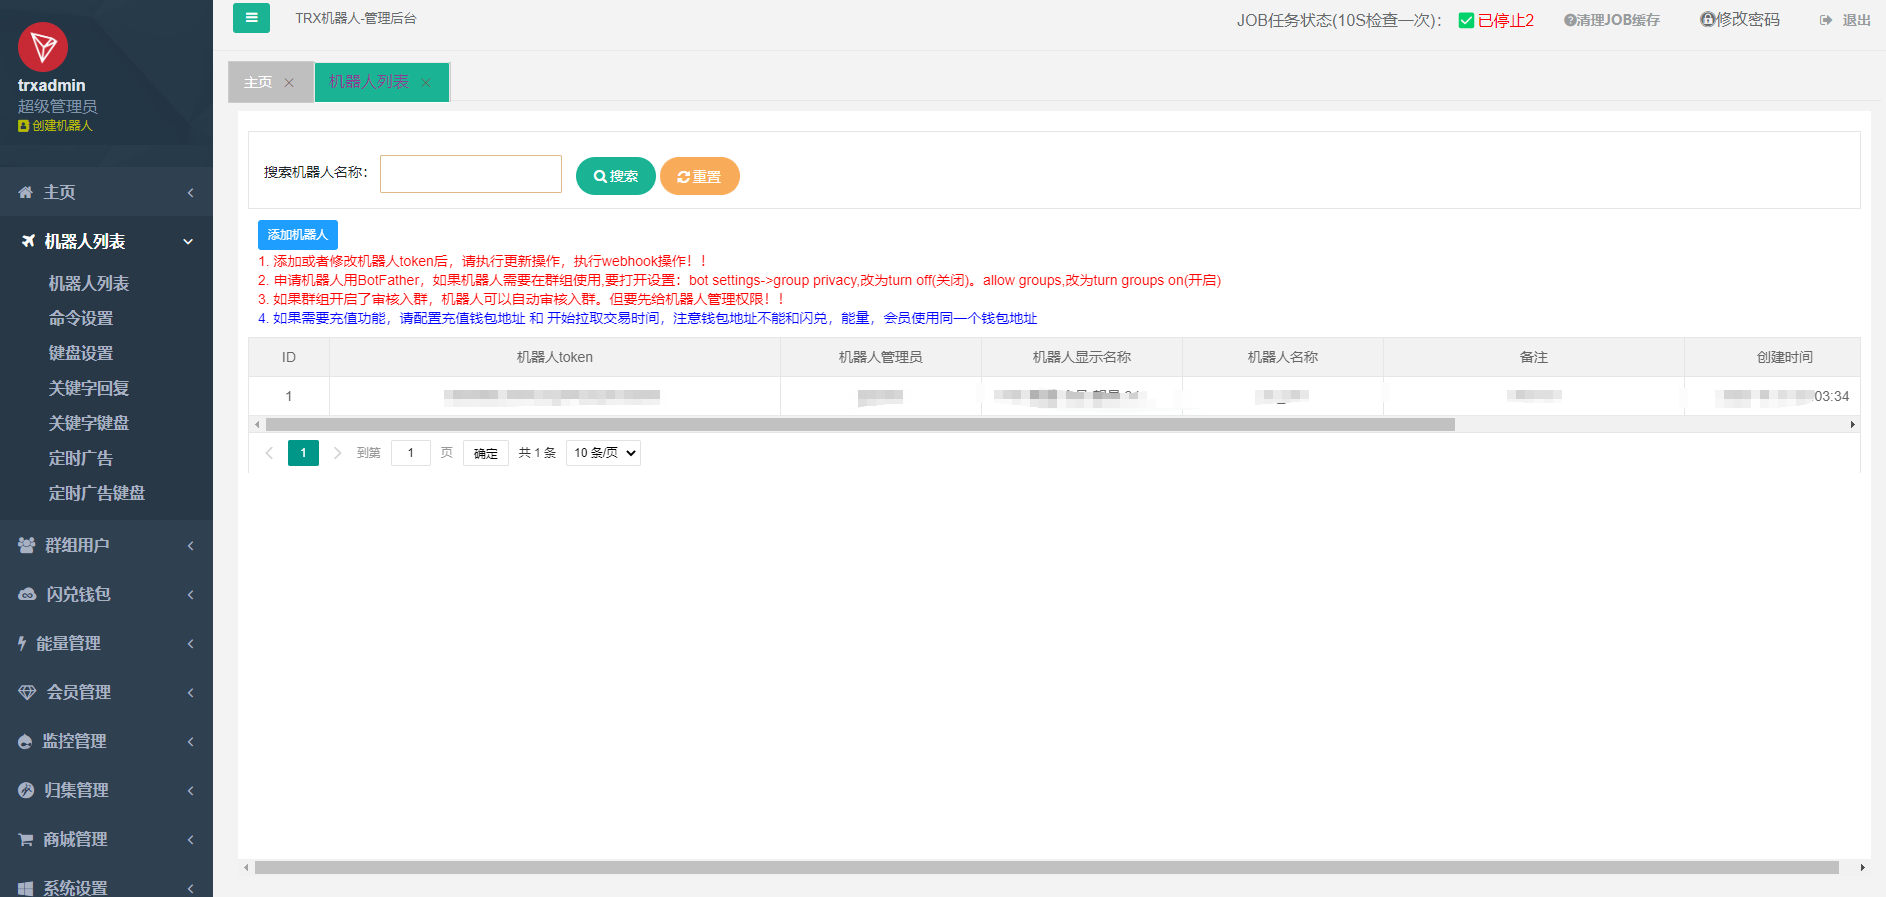This screenshot has height=897, width=1886.
Task: Open 关键字回复 submenu item
Action: (x=89, y=389)
